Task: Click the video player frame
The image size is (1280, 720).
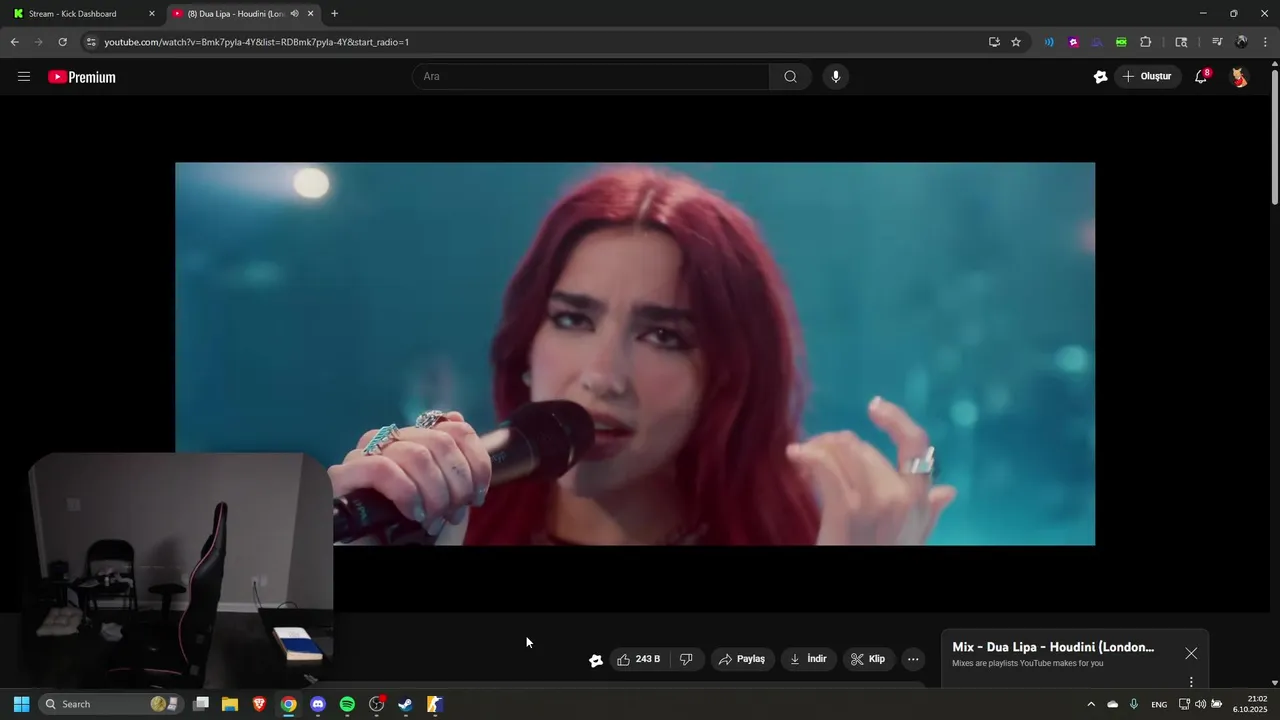Action: (x=635, y=353)
